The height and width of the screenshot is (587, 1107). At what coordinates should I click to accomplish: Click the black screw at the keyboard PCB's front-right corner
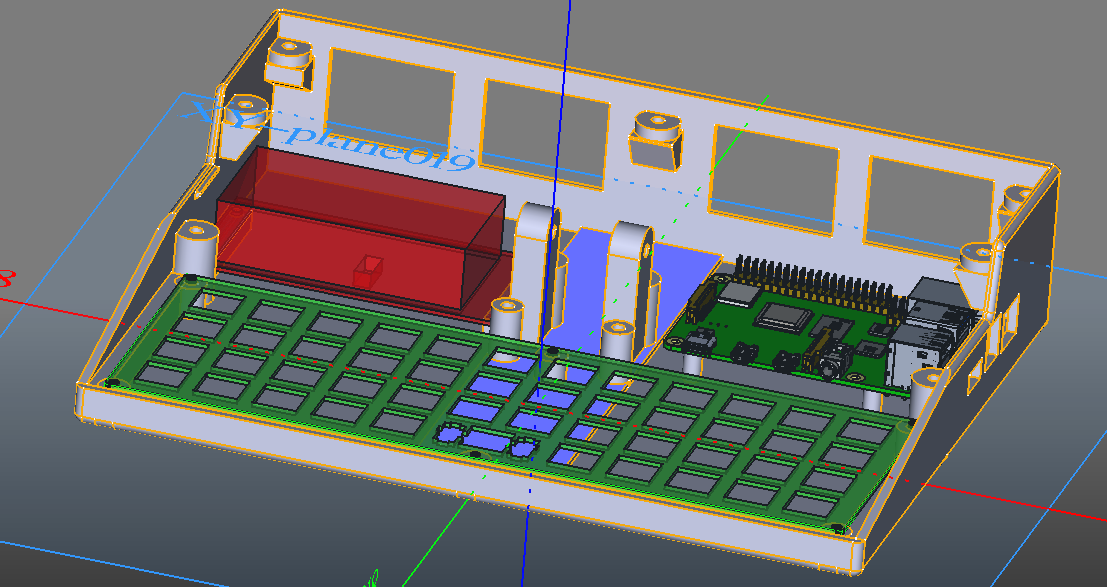point(837,527)
